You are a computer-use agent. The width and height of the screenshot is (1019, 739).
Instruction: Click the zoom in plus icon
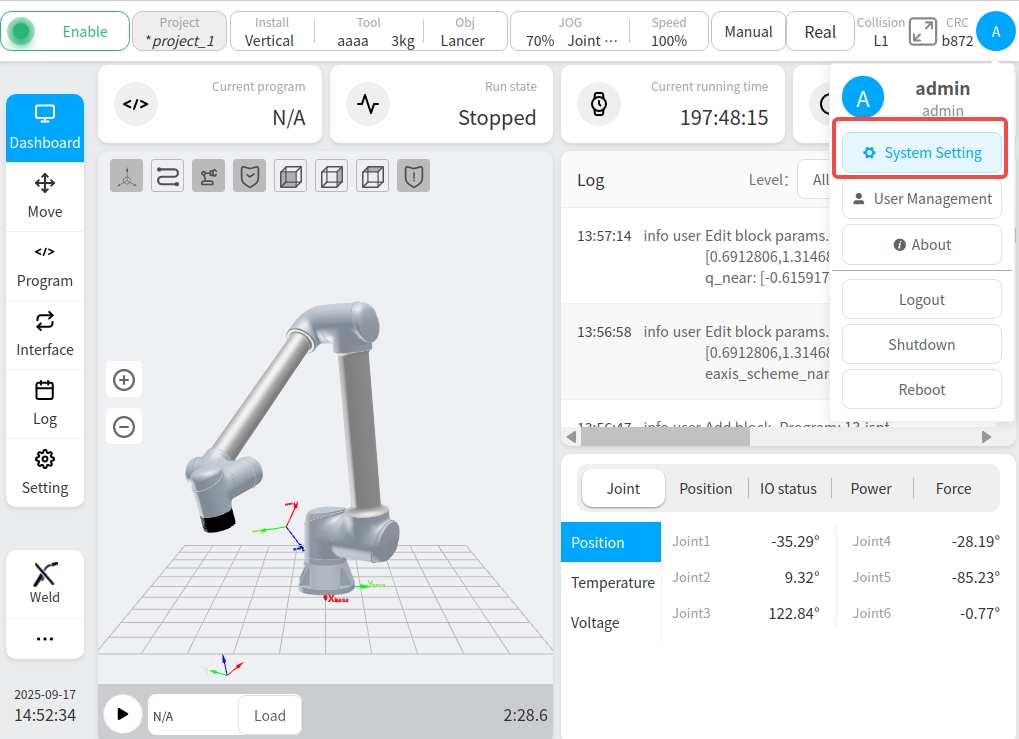tap(124, 380)
